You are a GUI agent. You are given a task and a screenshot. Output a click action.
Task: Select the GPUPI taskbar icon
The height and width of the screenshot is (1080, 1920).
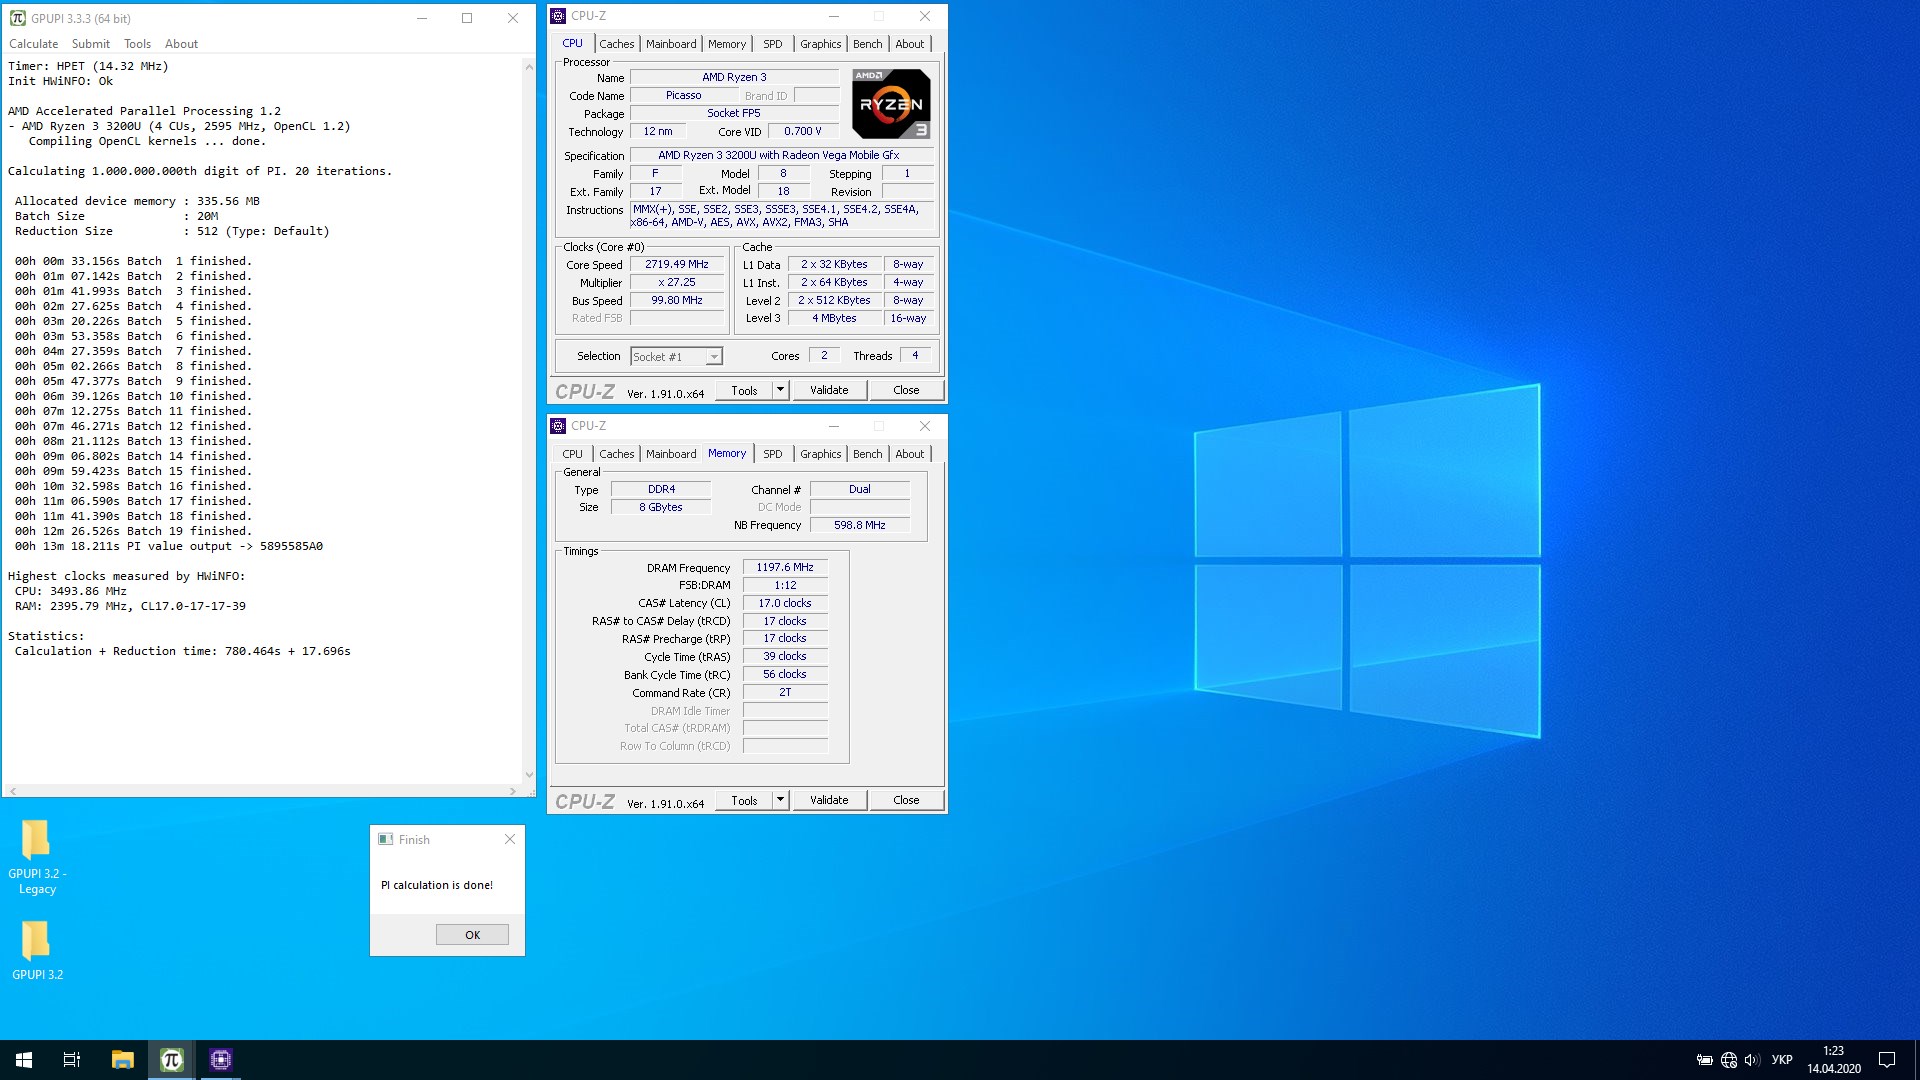click(x=171, y=1060)
